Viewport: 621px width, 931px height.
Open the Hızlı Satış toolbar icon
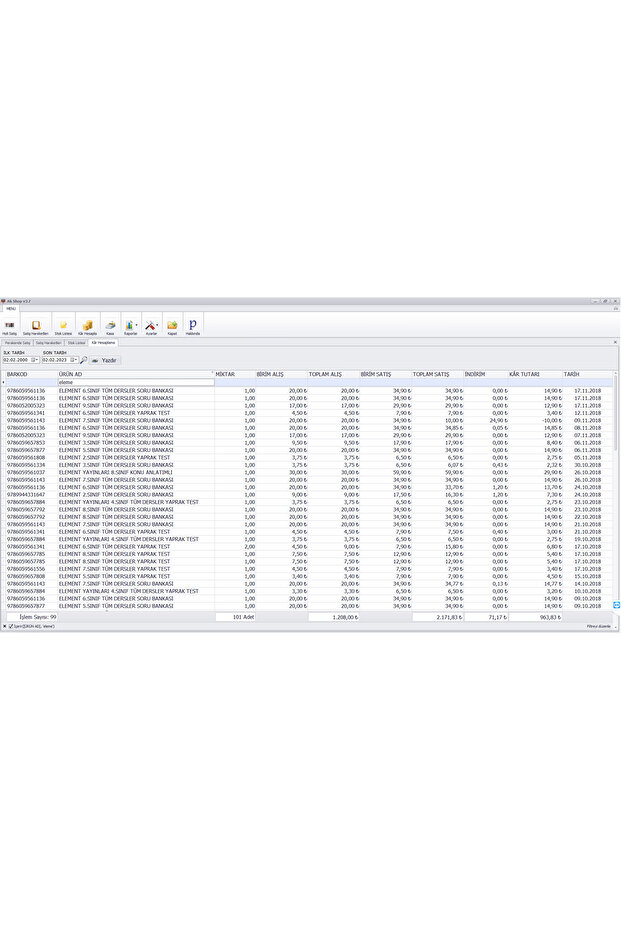(x=10, y=326)
